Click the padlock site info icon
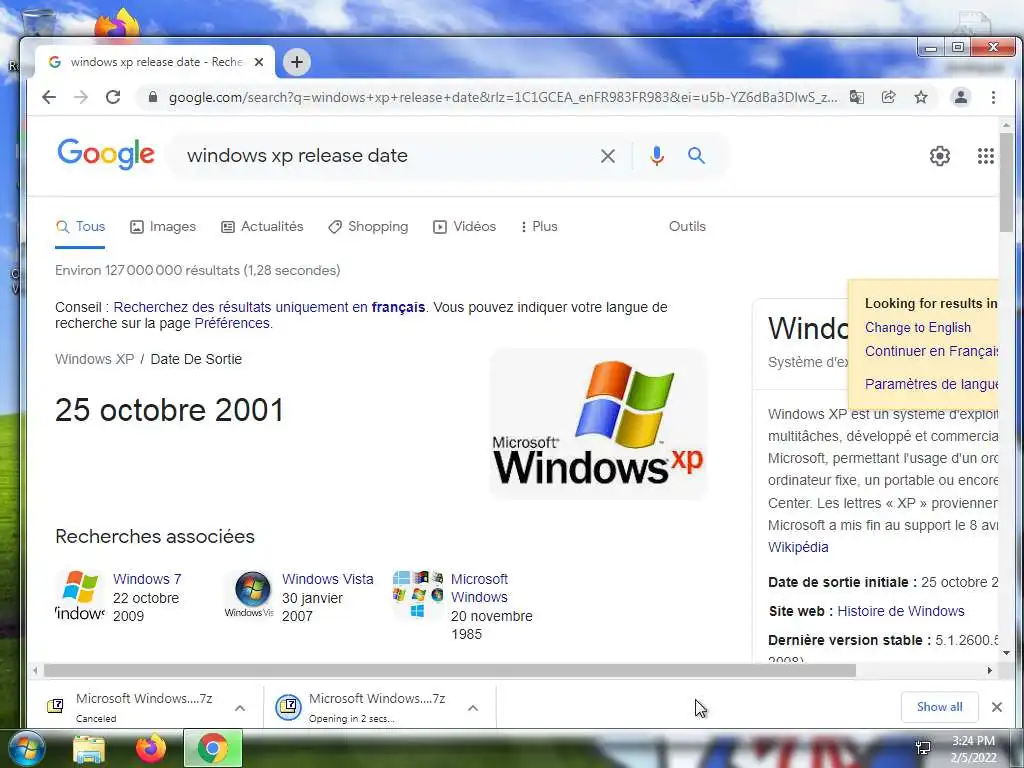The image size is (1024, 768). tap(153, 97)
